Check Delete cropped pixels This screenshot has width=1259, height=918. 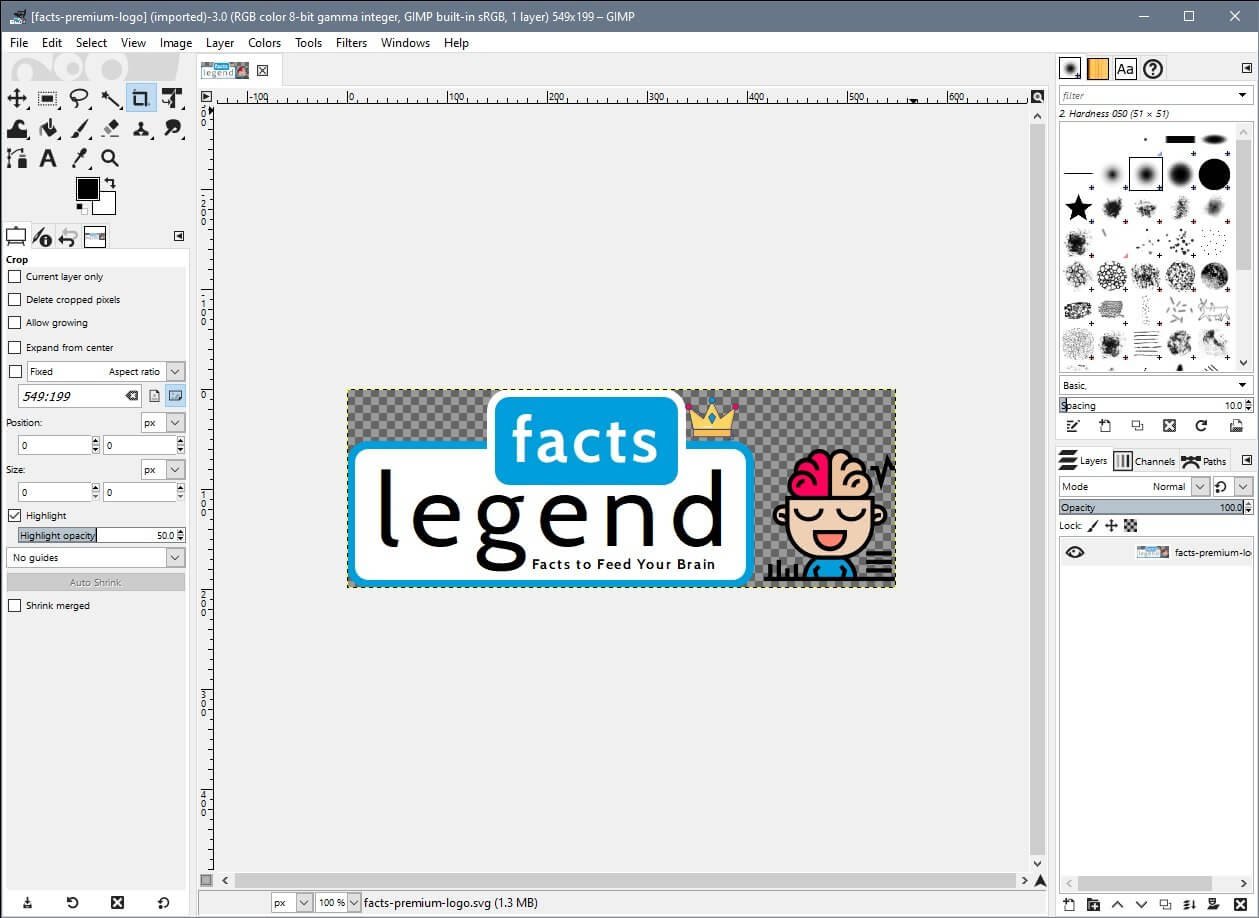14,300
